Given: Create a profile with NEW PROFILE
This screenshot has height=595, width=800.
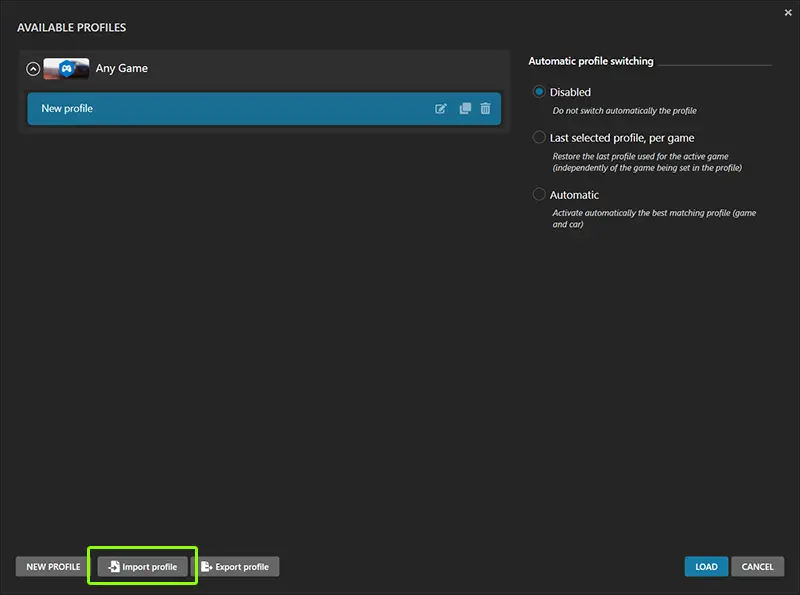Looking at the screenshot, I should pos(51,566).
